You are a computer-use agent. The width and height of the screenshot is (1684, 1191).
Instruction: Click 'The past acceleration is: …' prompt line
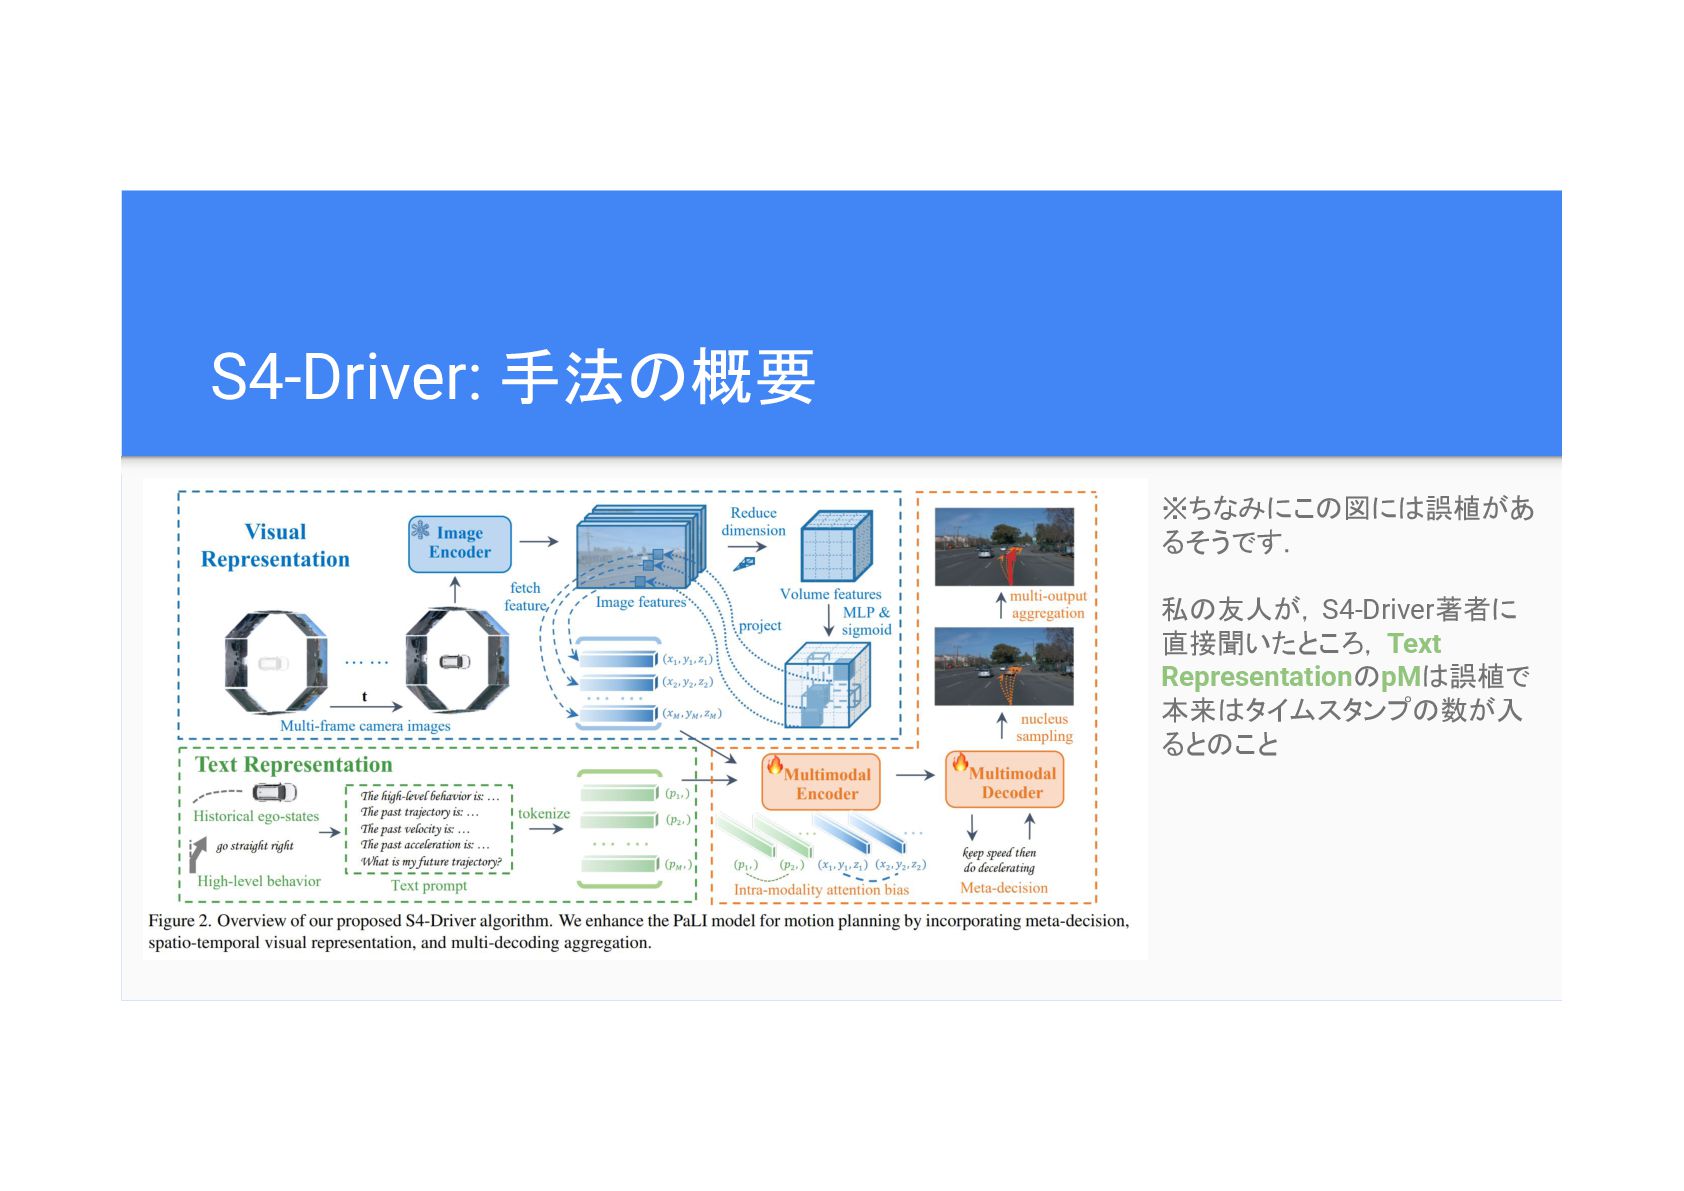[x=425, y=844]
